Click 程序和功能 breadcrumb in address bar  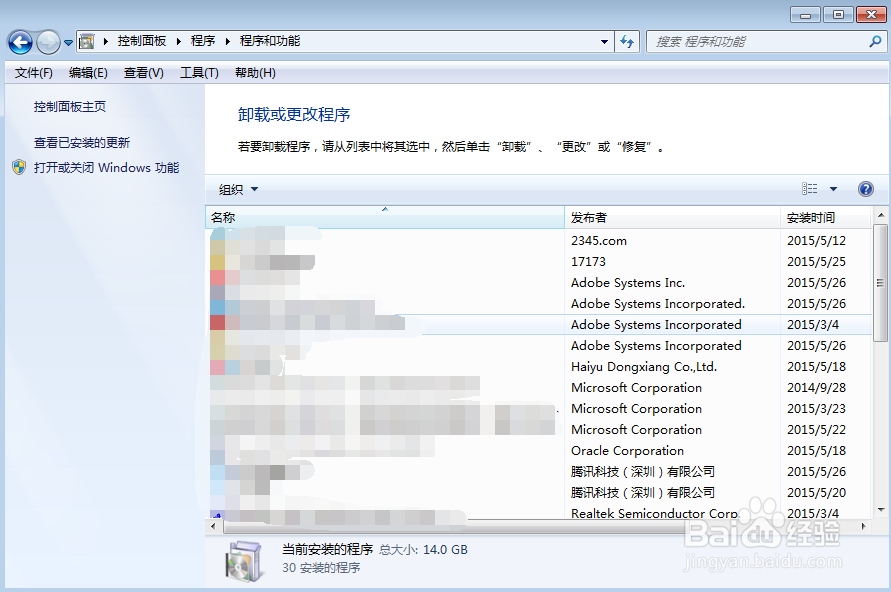(270, 41)
